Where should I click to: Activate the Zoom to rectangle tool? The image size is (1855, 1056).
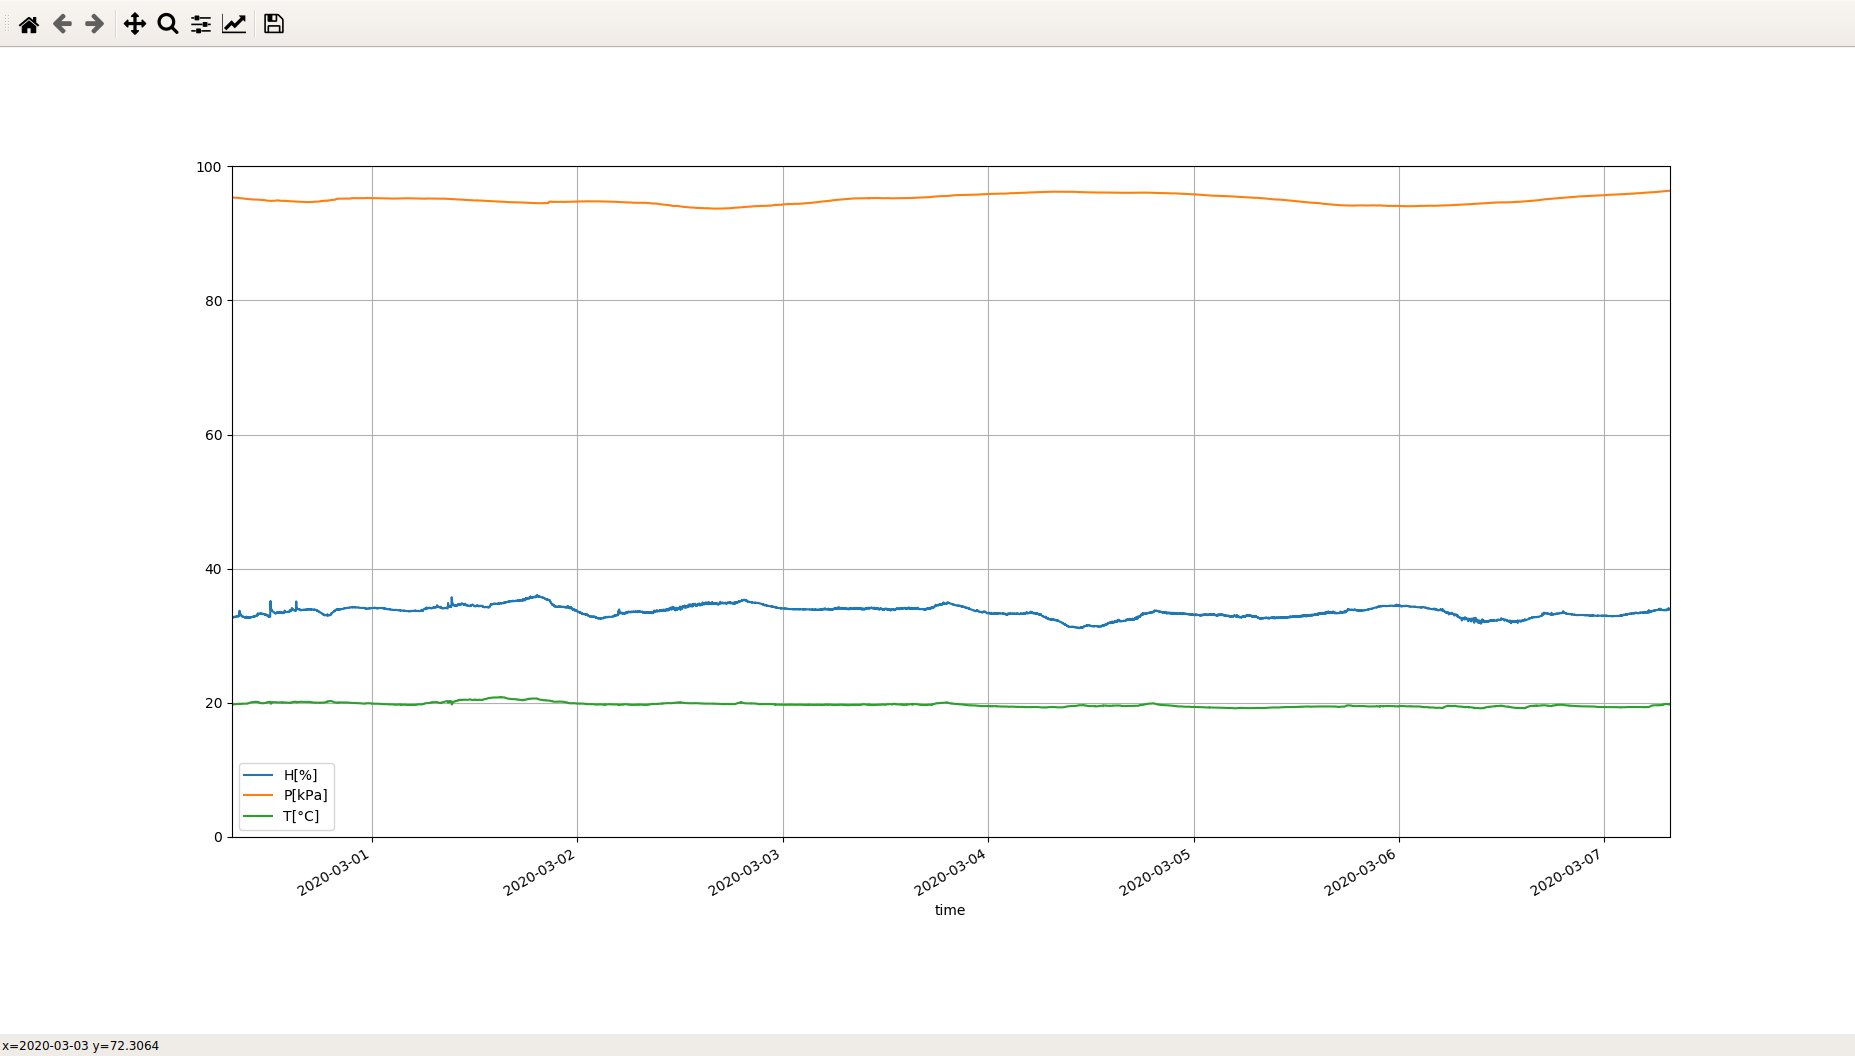(168, 24)
